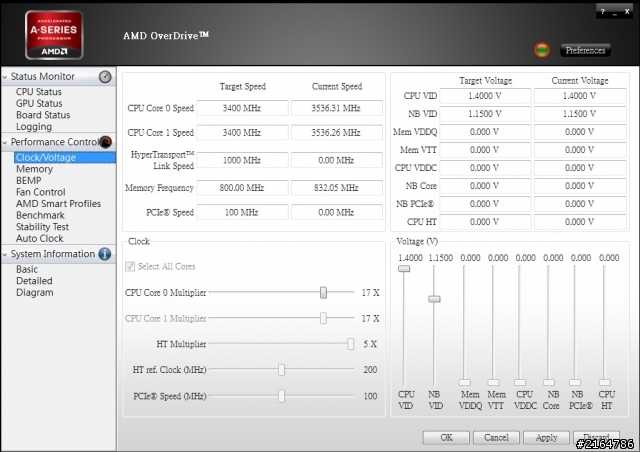Screen dimensions: 640x452
Task: Open Detailed system information
Action: pos(34,281)
